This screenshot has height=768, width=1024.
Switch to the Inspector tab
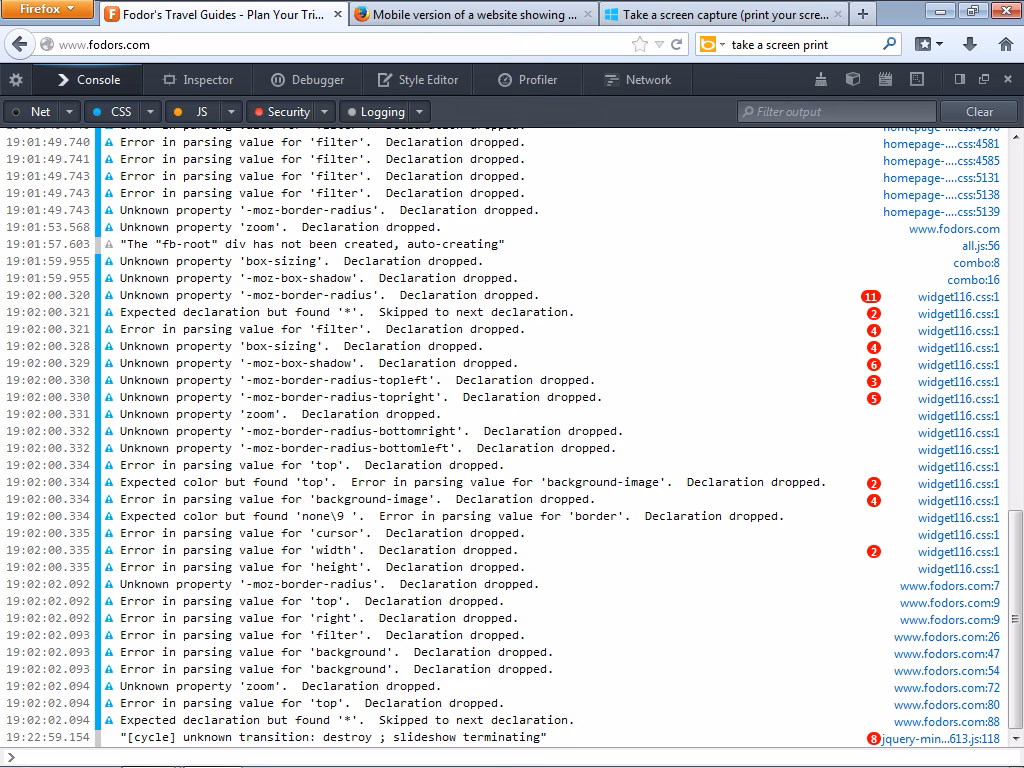198,80
